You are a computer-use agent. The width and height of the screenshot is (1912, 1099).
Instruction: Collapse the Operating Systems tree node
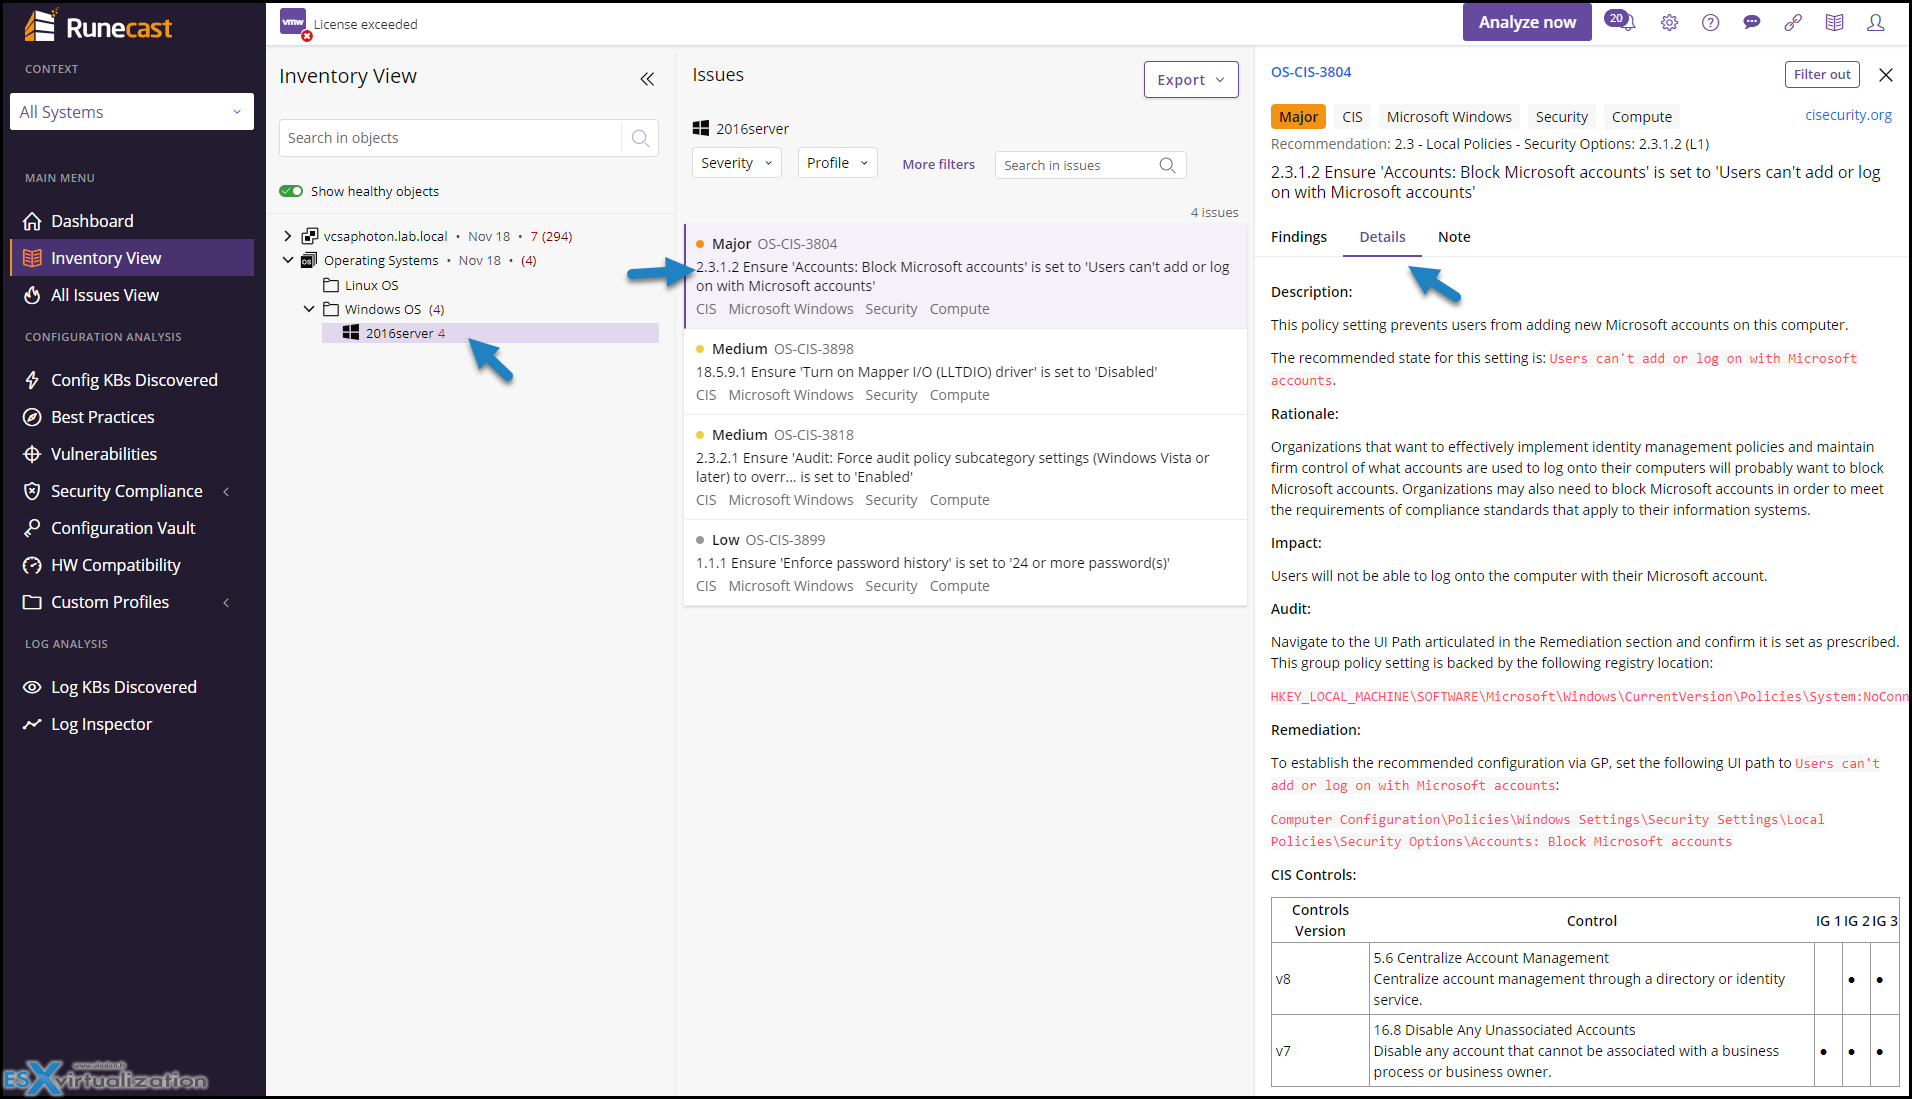point(288,260)
